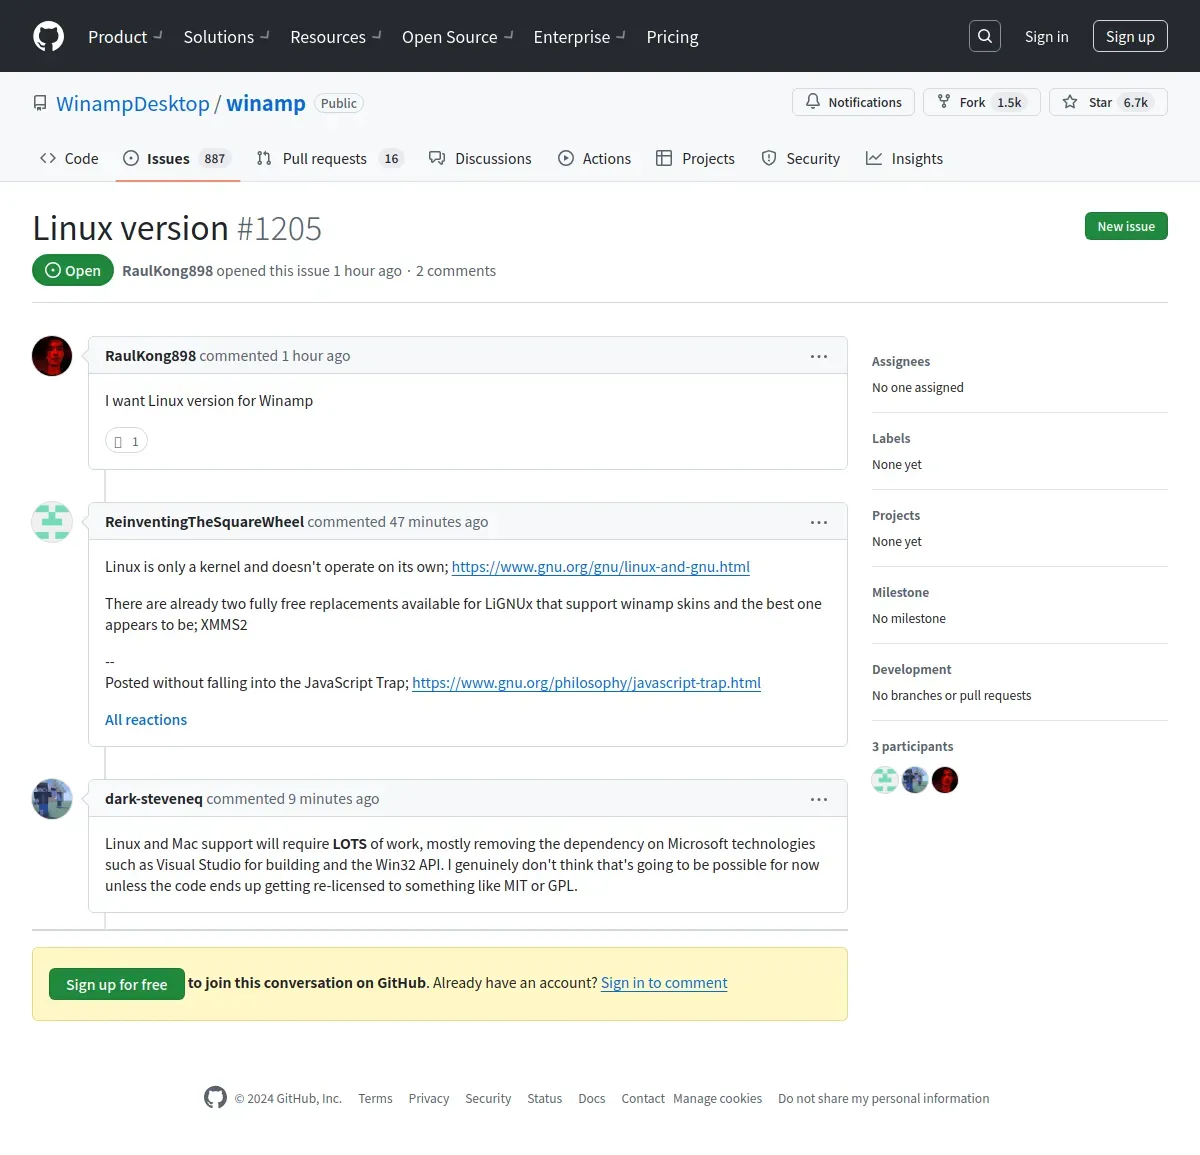Expand the Resources menu
The image size is (1200, 1155).
point(336,37)
